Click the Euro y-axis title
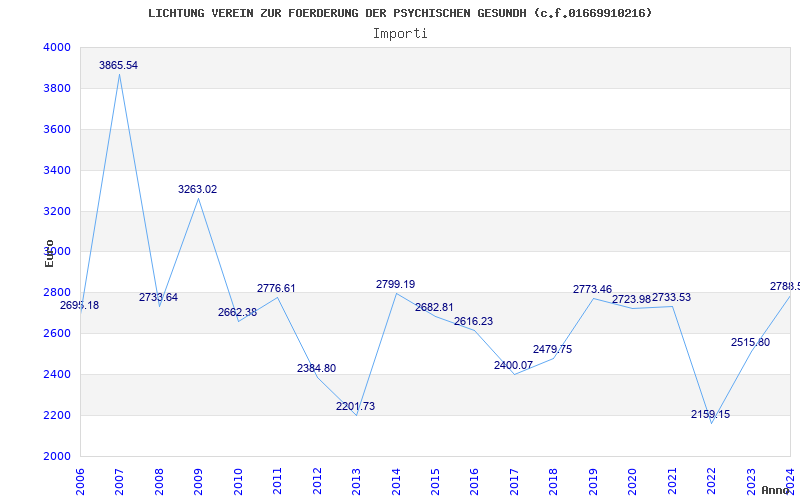 click(49, 253)
